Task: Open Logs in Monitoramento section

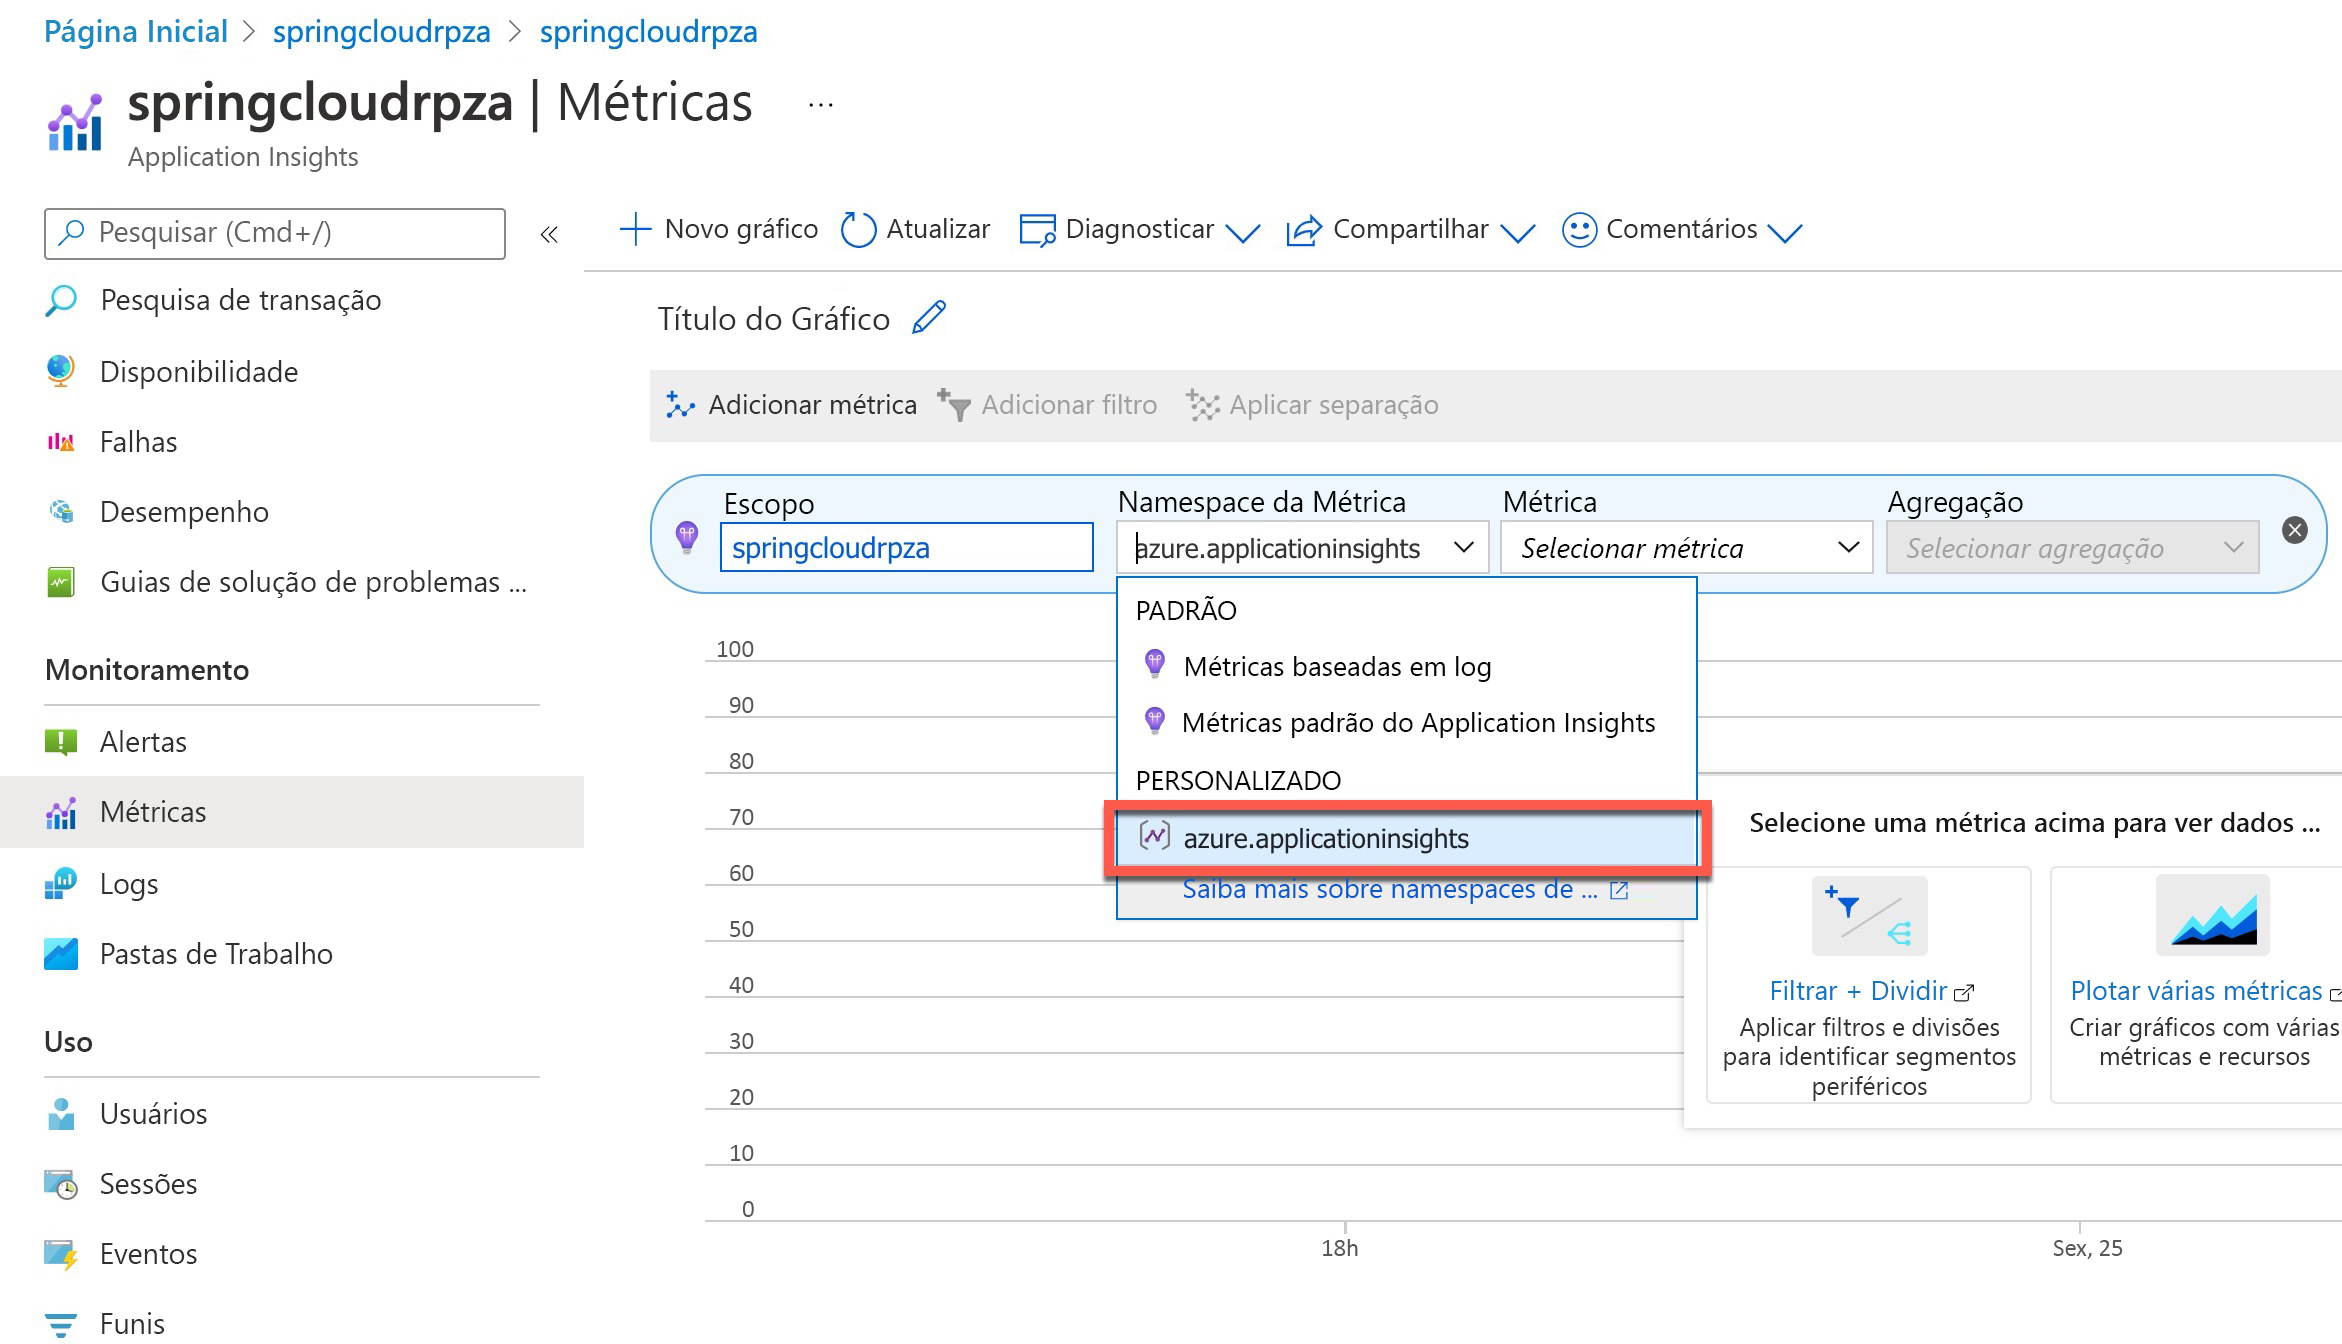Action: click(129, 884)
